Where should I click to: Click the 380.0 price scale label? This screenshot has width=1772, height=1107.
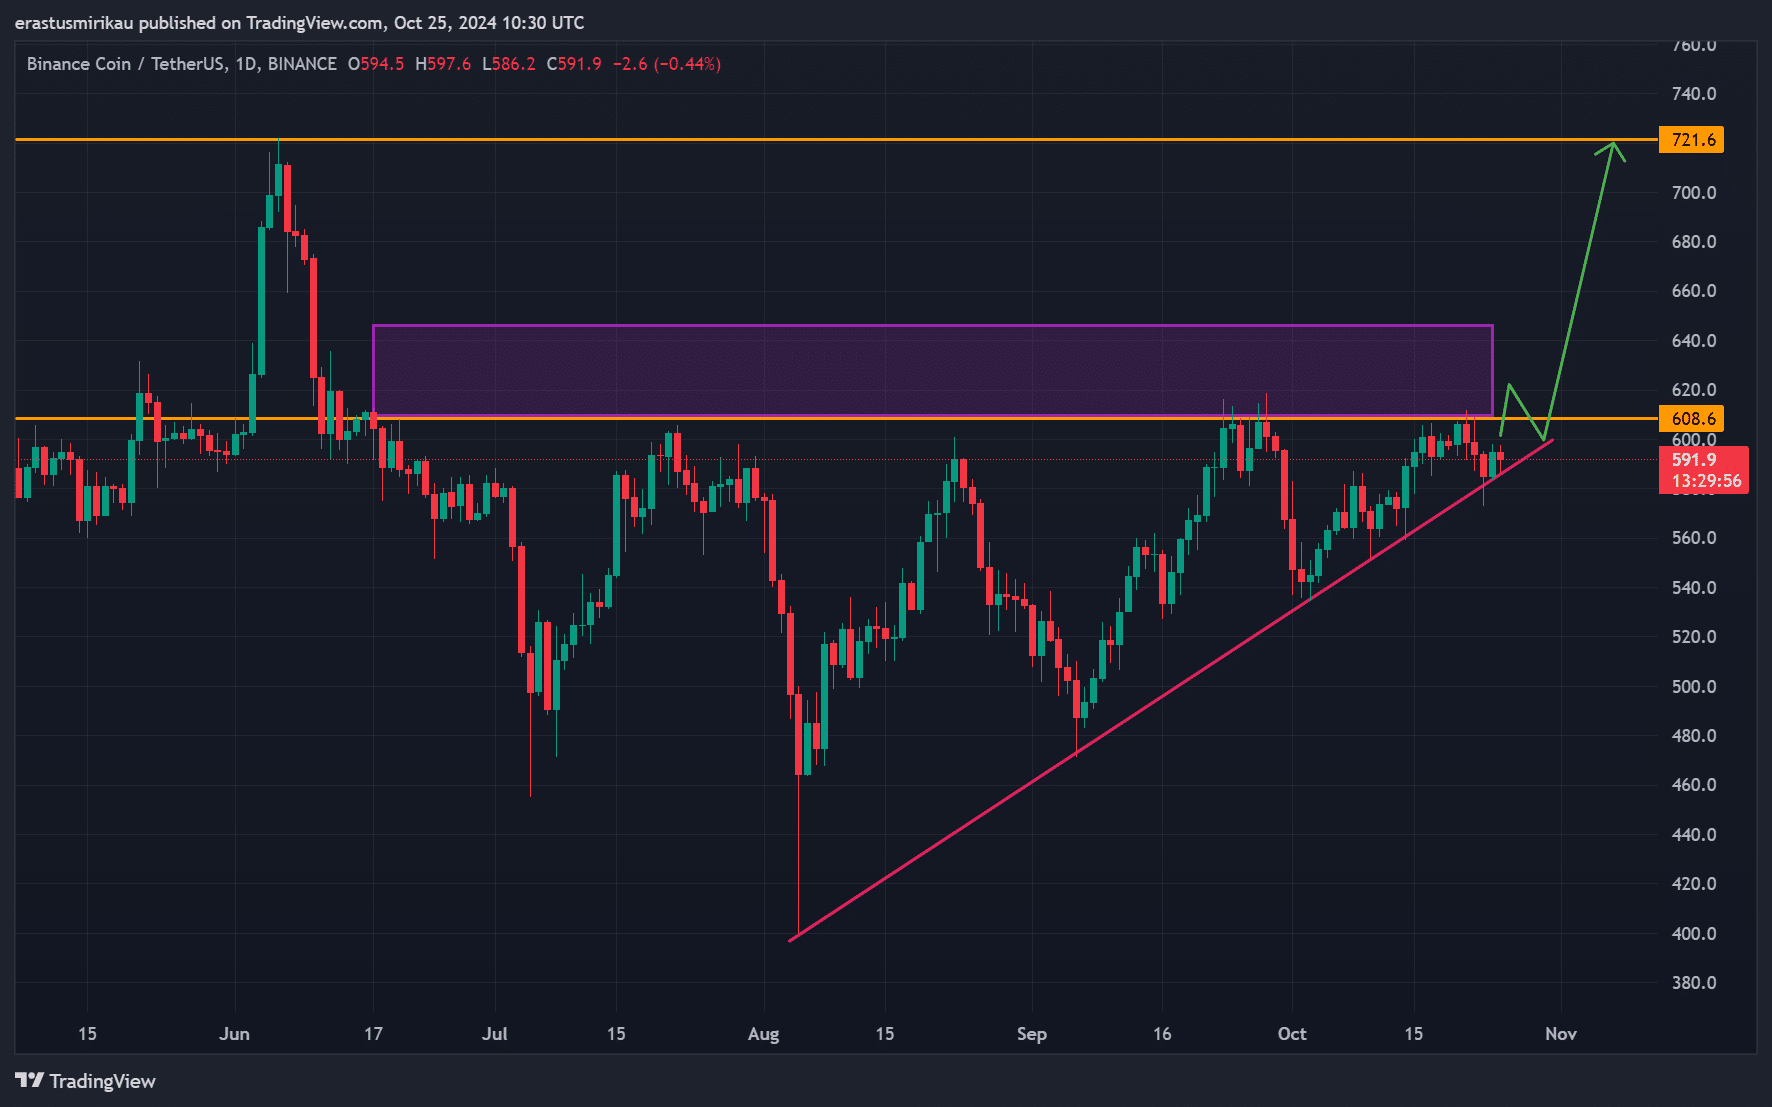(1693, 982)
